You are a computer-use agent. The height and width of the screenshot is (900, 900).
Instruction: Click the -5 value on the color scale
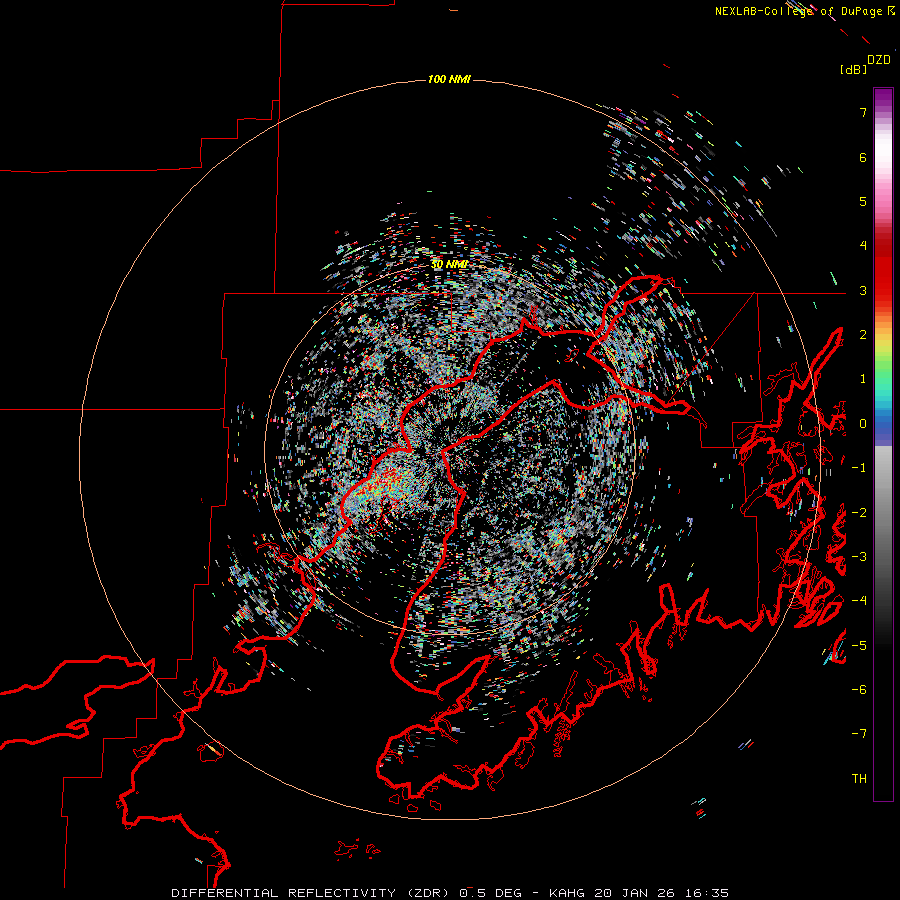coord(859,645)
